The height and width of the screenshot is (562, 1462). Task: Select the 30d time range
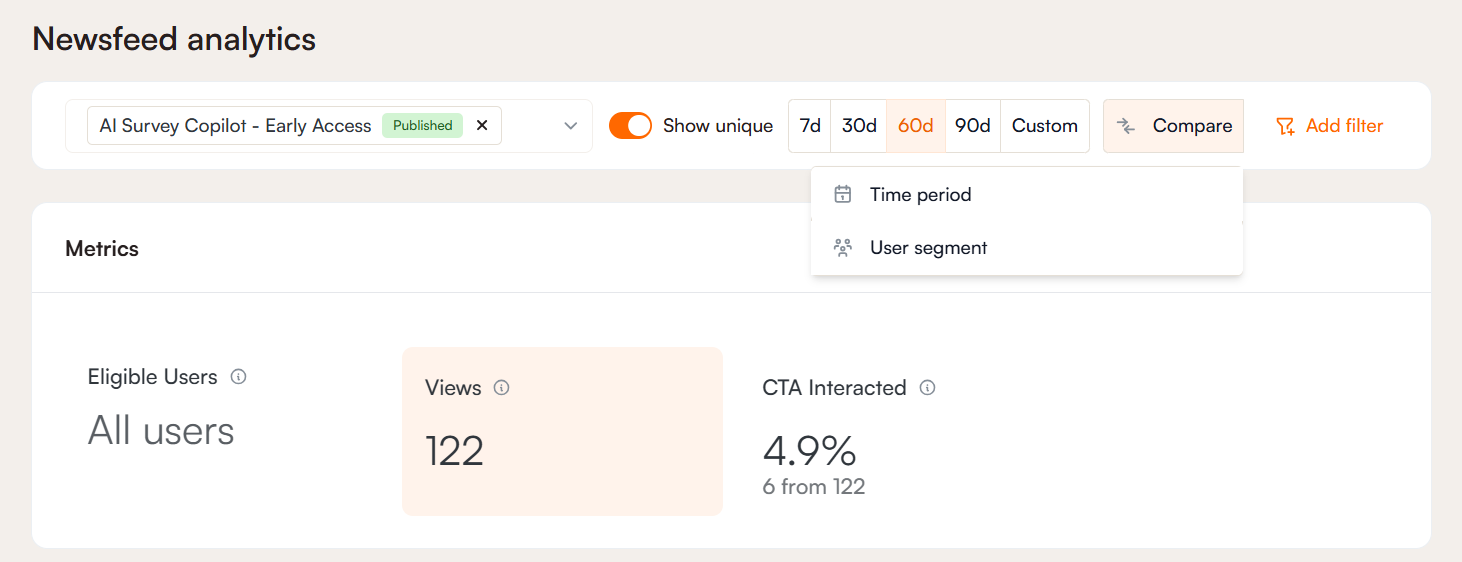tap(859, 126)
